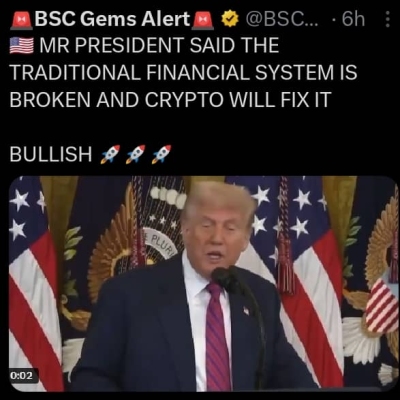400x400 pixels.
Task: Click the 0:02 video duration badge
Action: (x=24, y=376)
